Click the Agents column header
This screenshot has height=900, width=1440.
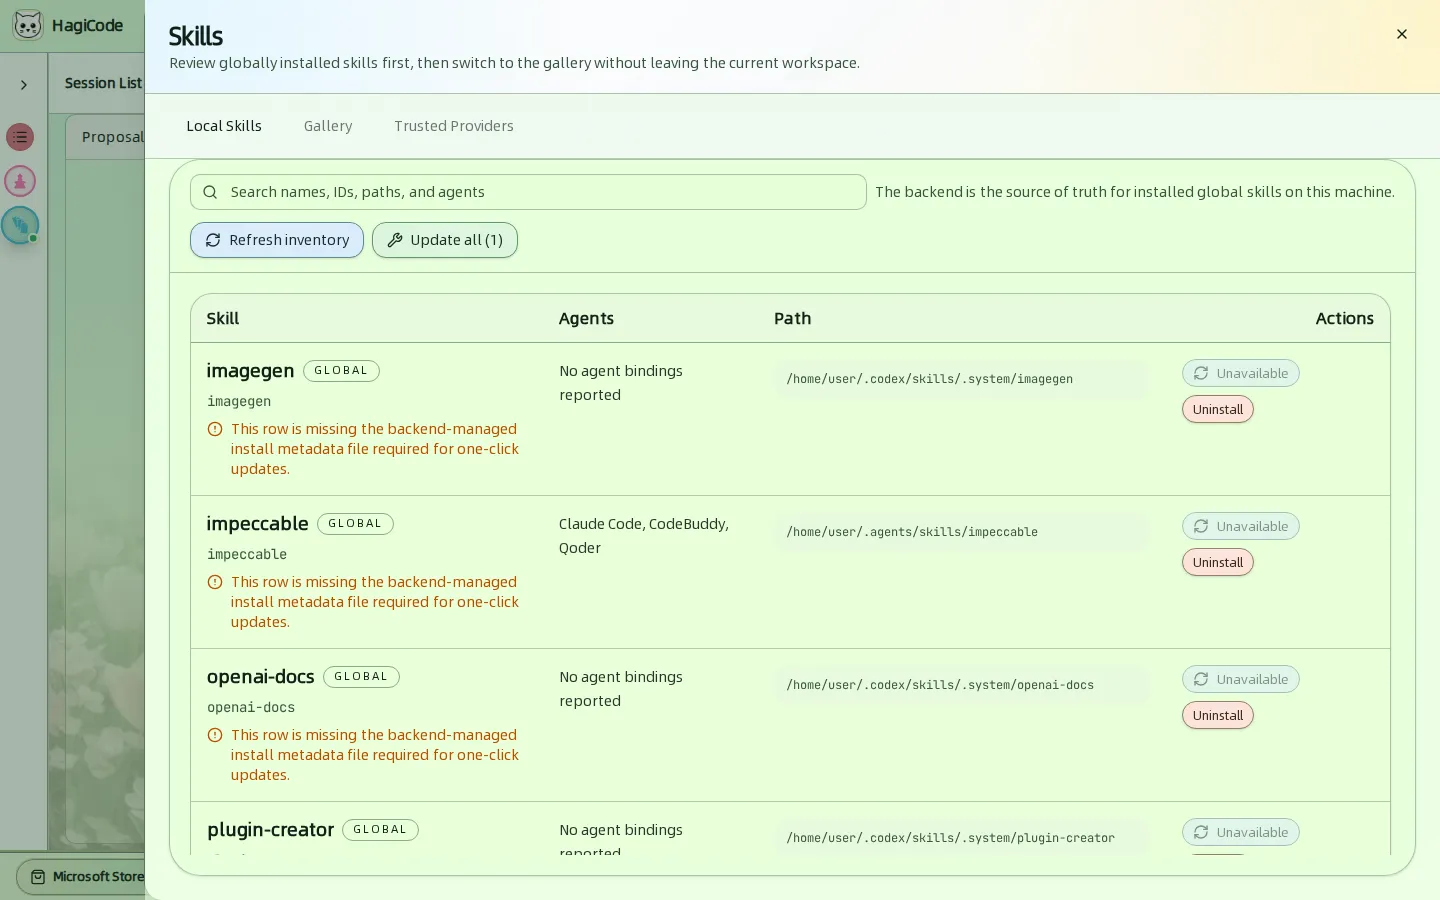point(586,318)
